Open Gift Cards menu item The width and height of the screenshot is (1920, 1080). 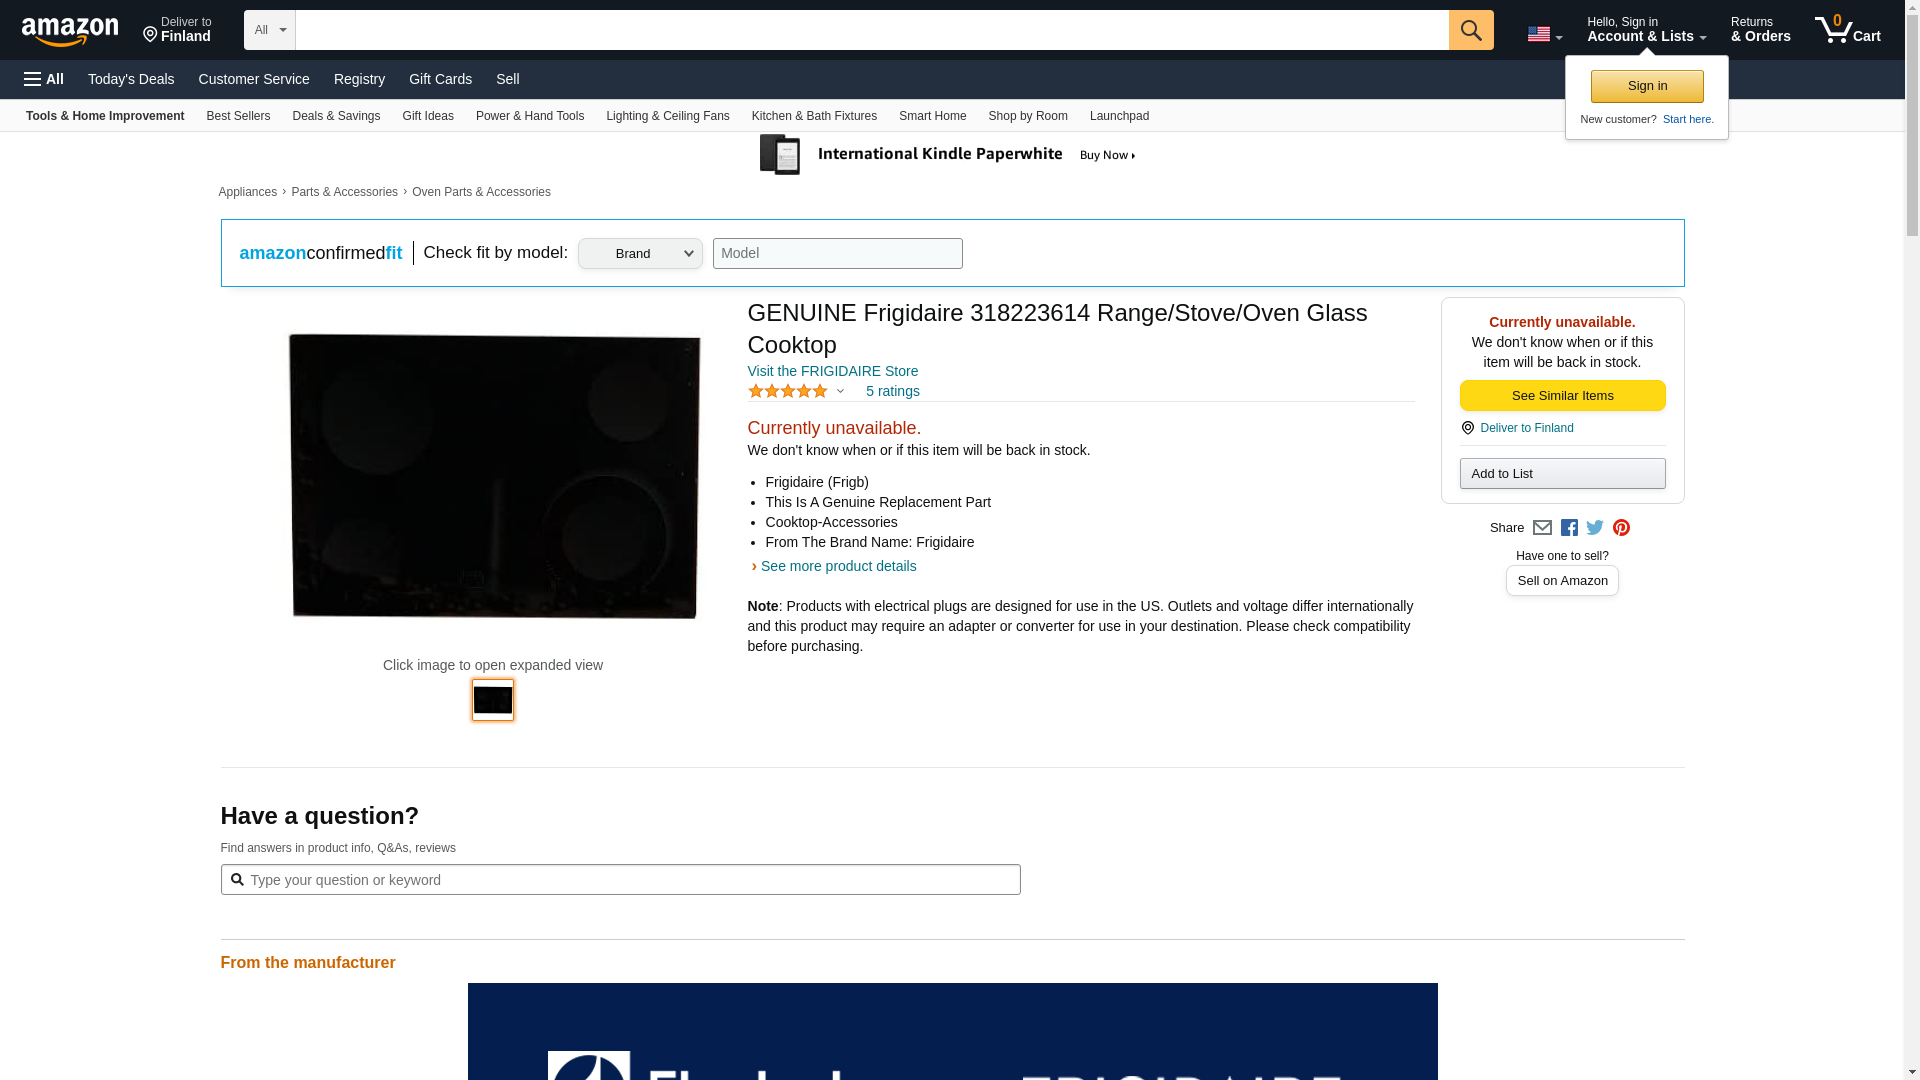(440, 79)
